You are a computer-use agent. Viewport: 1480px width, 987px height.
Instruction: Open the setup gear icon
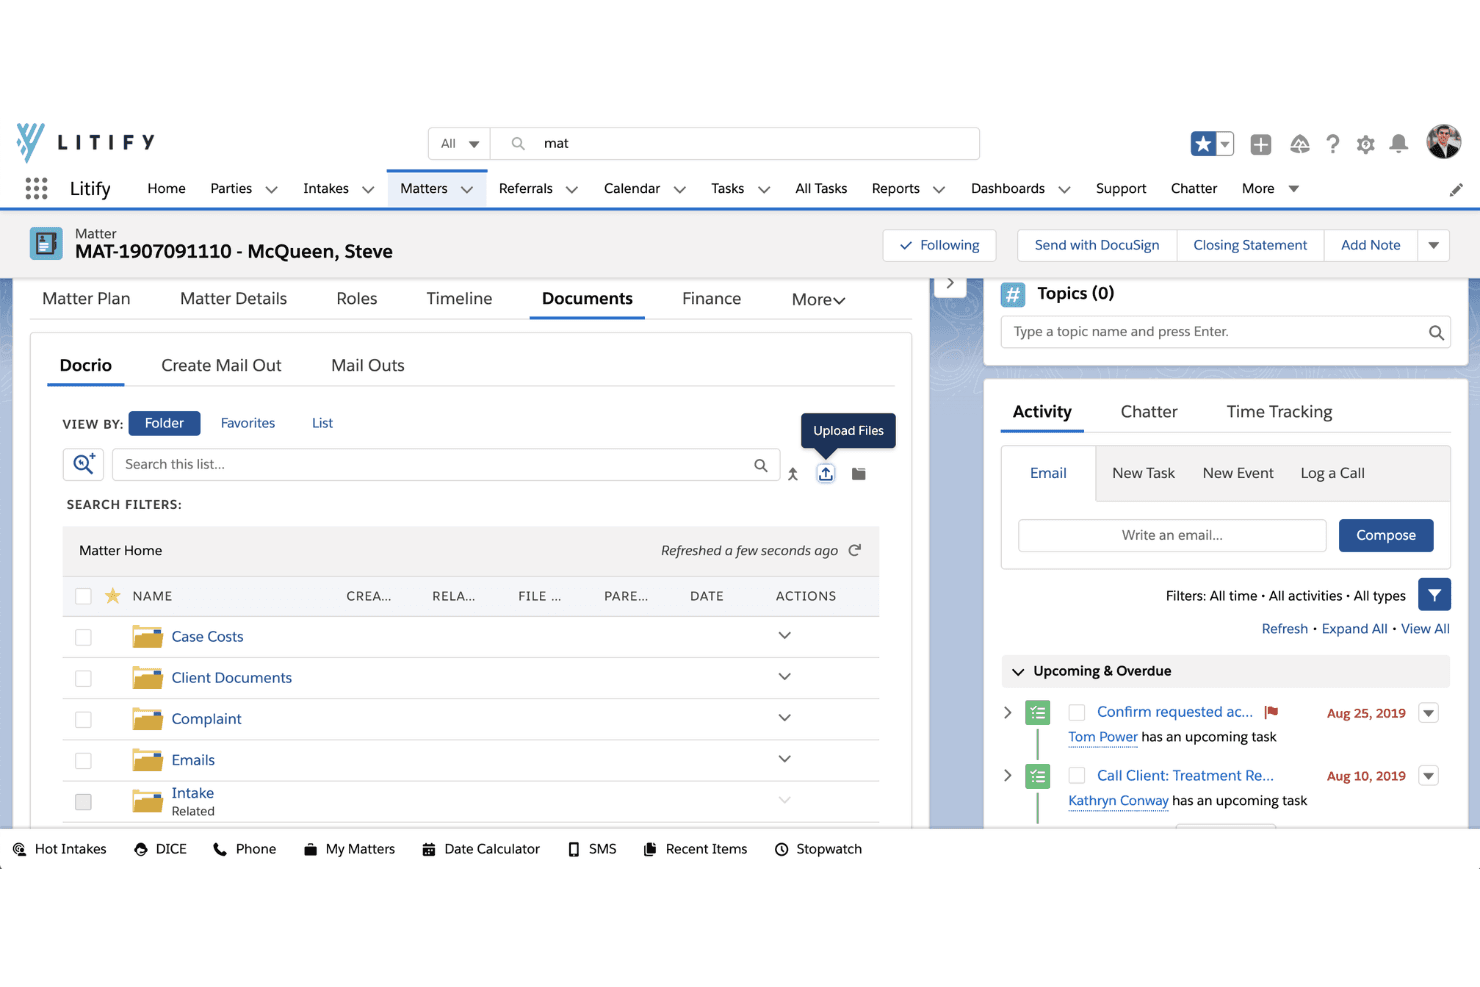coord(1366,144)
